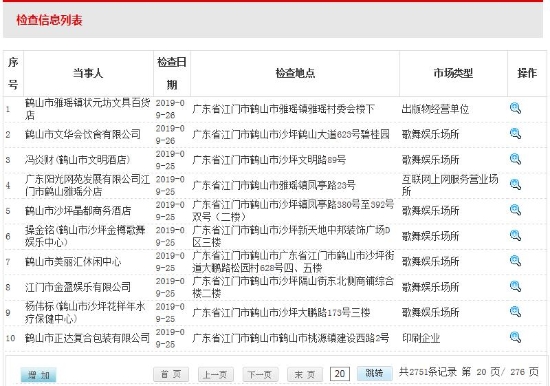550x386 pixels.
Task: View 鹤山市沙坪星都商务酒店 record via magnifier icon
Action: tap(515, 210)
